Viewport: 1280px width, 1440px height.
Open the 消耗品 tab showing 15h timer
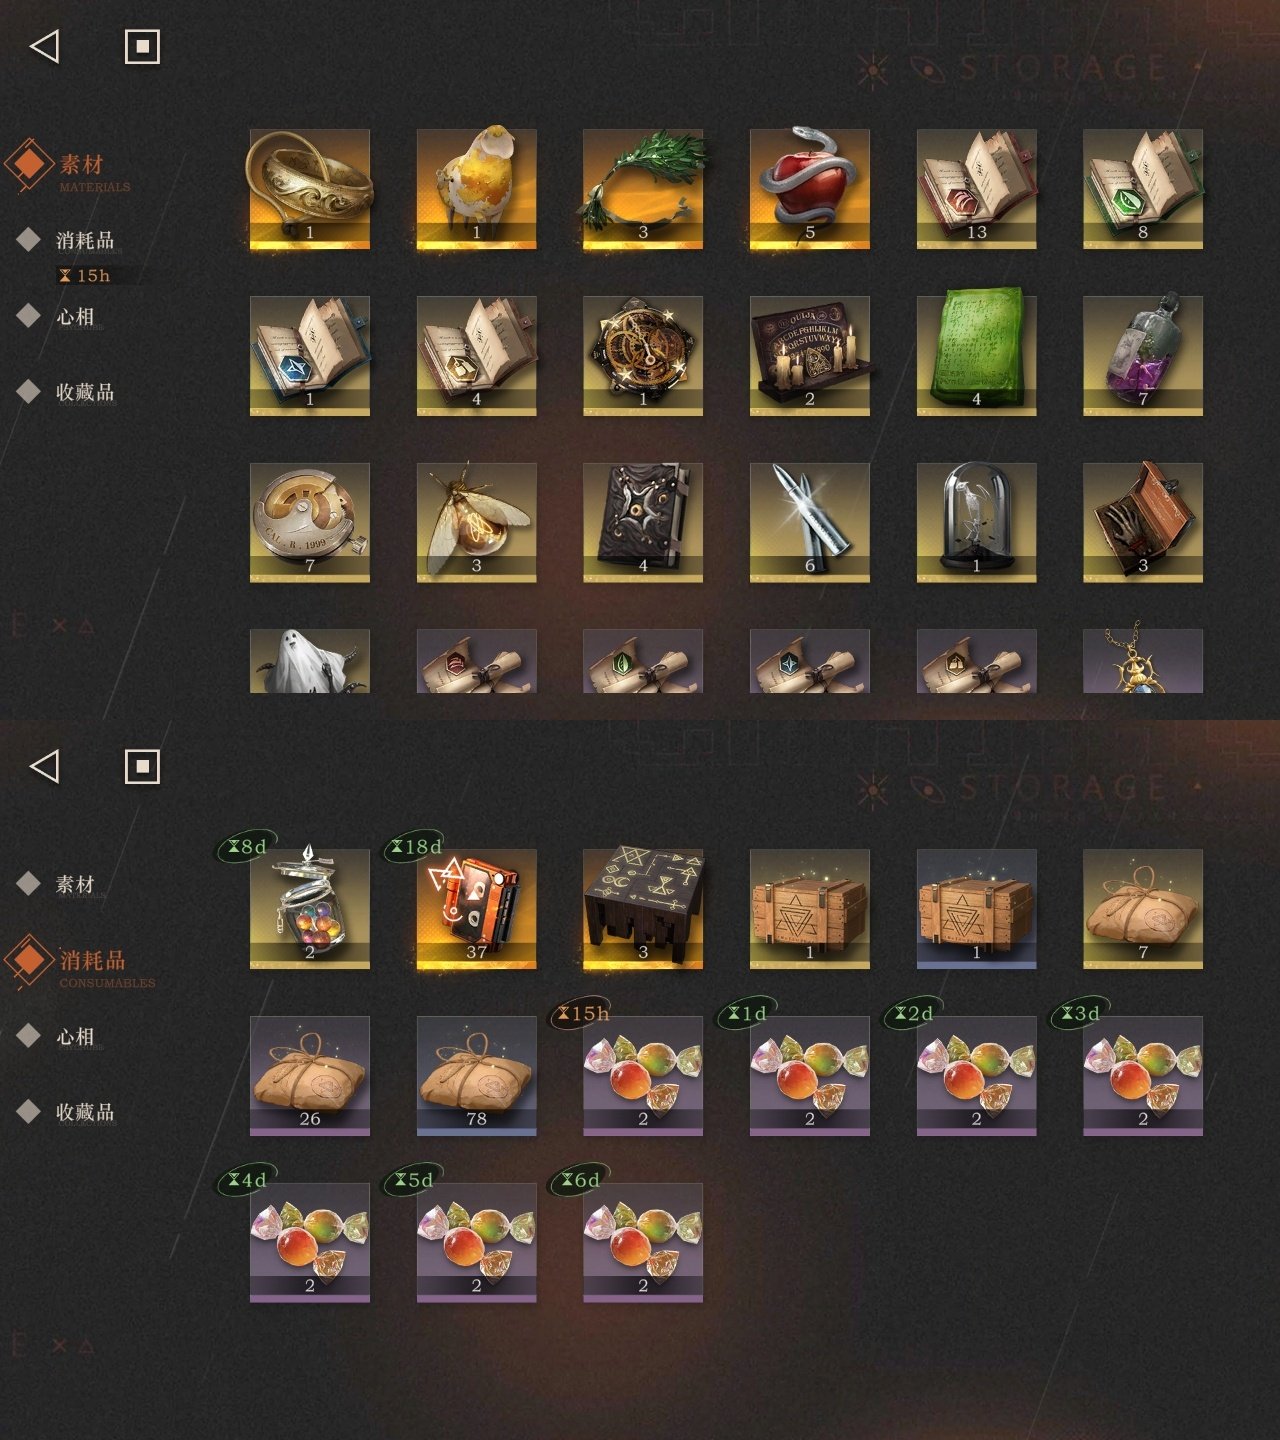[x=84, y=241]
